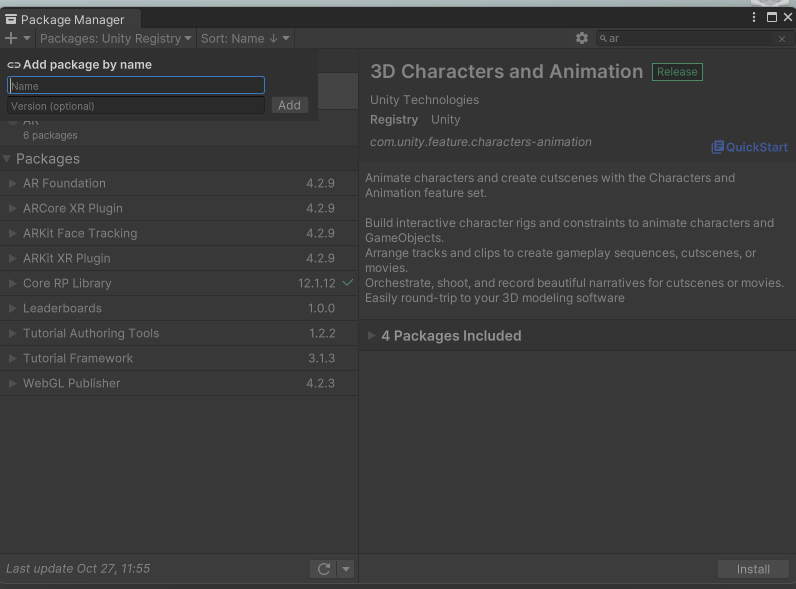Select Tutorial Framework package
This screenshot has width=796, height=589.
[x=179, y=358]
